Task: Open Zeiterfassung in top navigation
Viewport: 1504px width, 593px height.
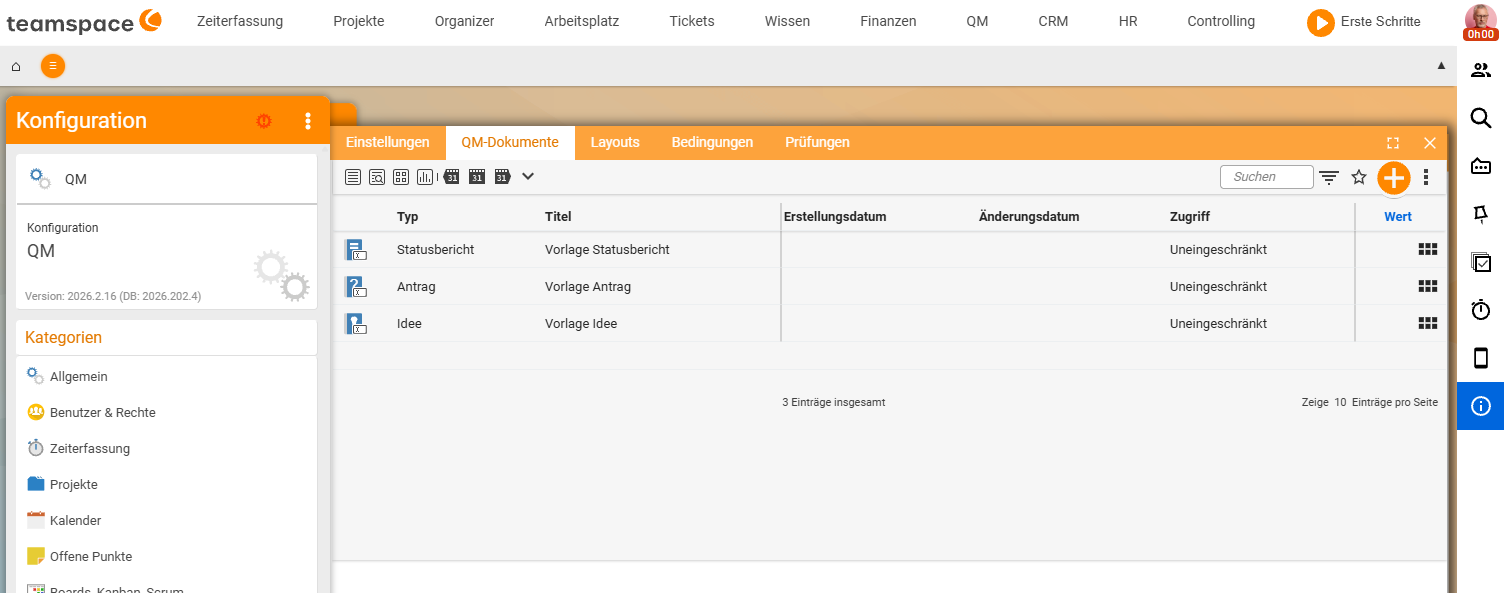Action: pos(240,21)
